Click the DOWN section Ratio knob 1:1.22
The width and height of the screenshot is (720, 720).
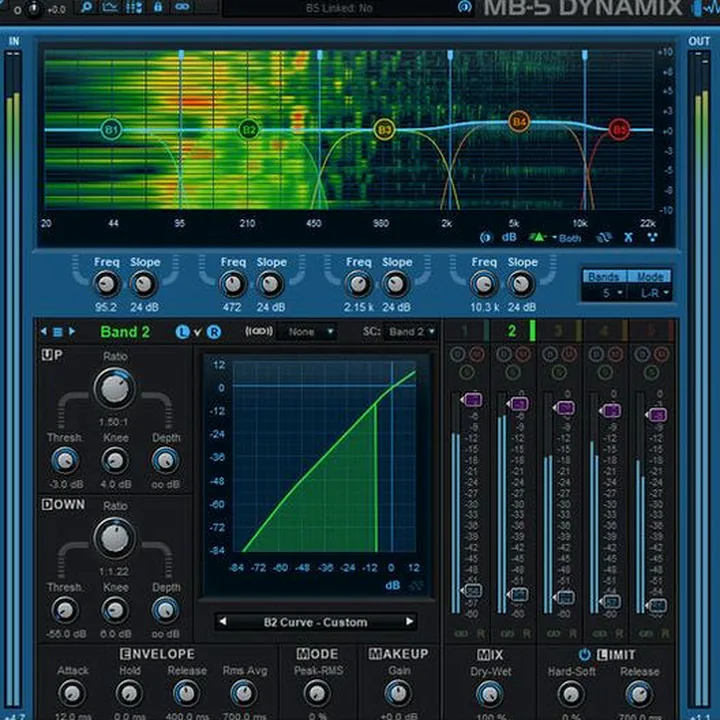pyautogui.click(x=115, y=539)
